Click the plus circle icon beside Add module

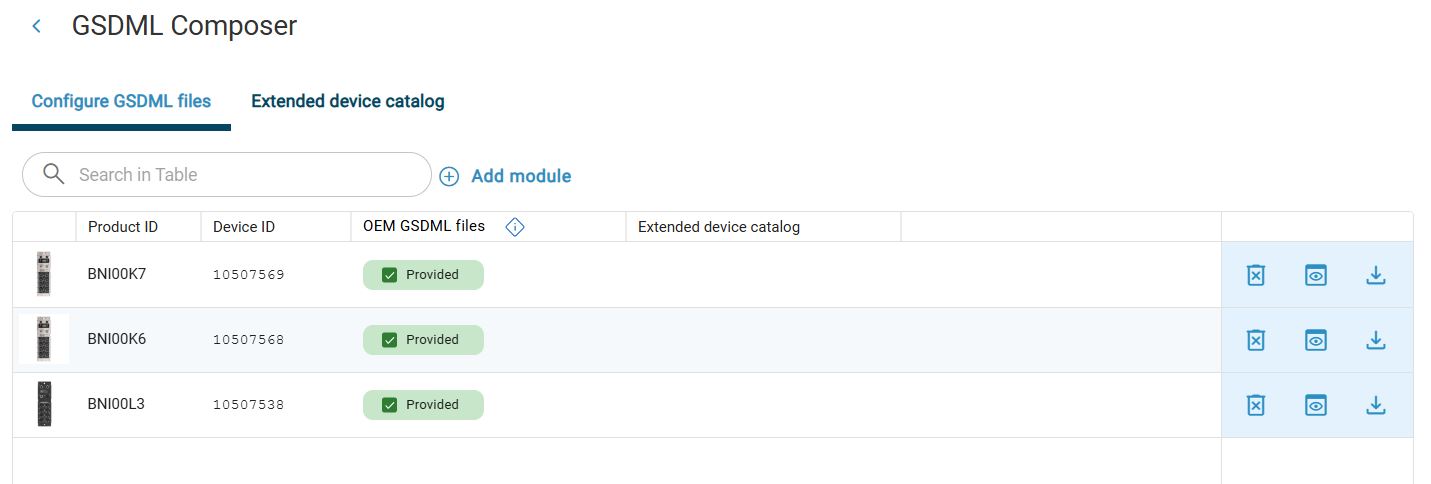coord(449,176)
